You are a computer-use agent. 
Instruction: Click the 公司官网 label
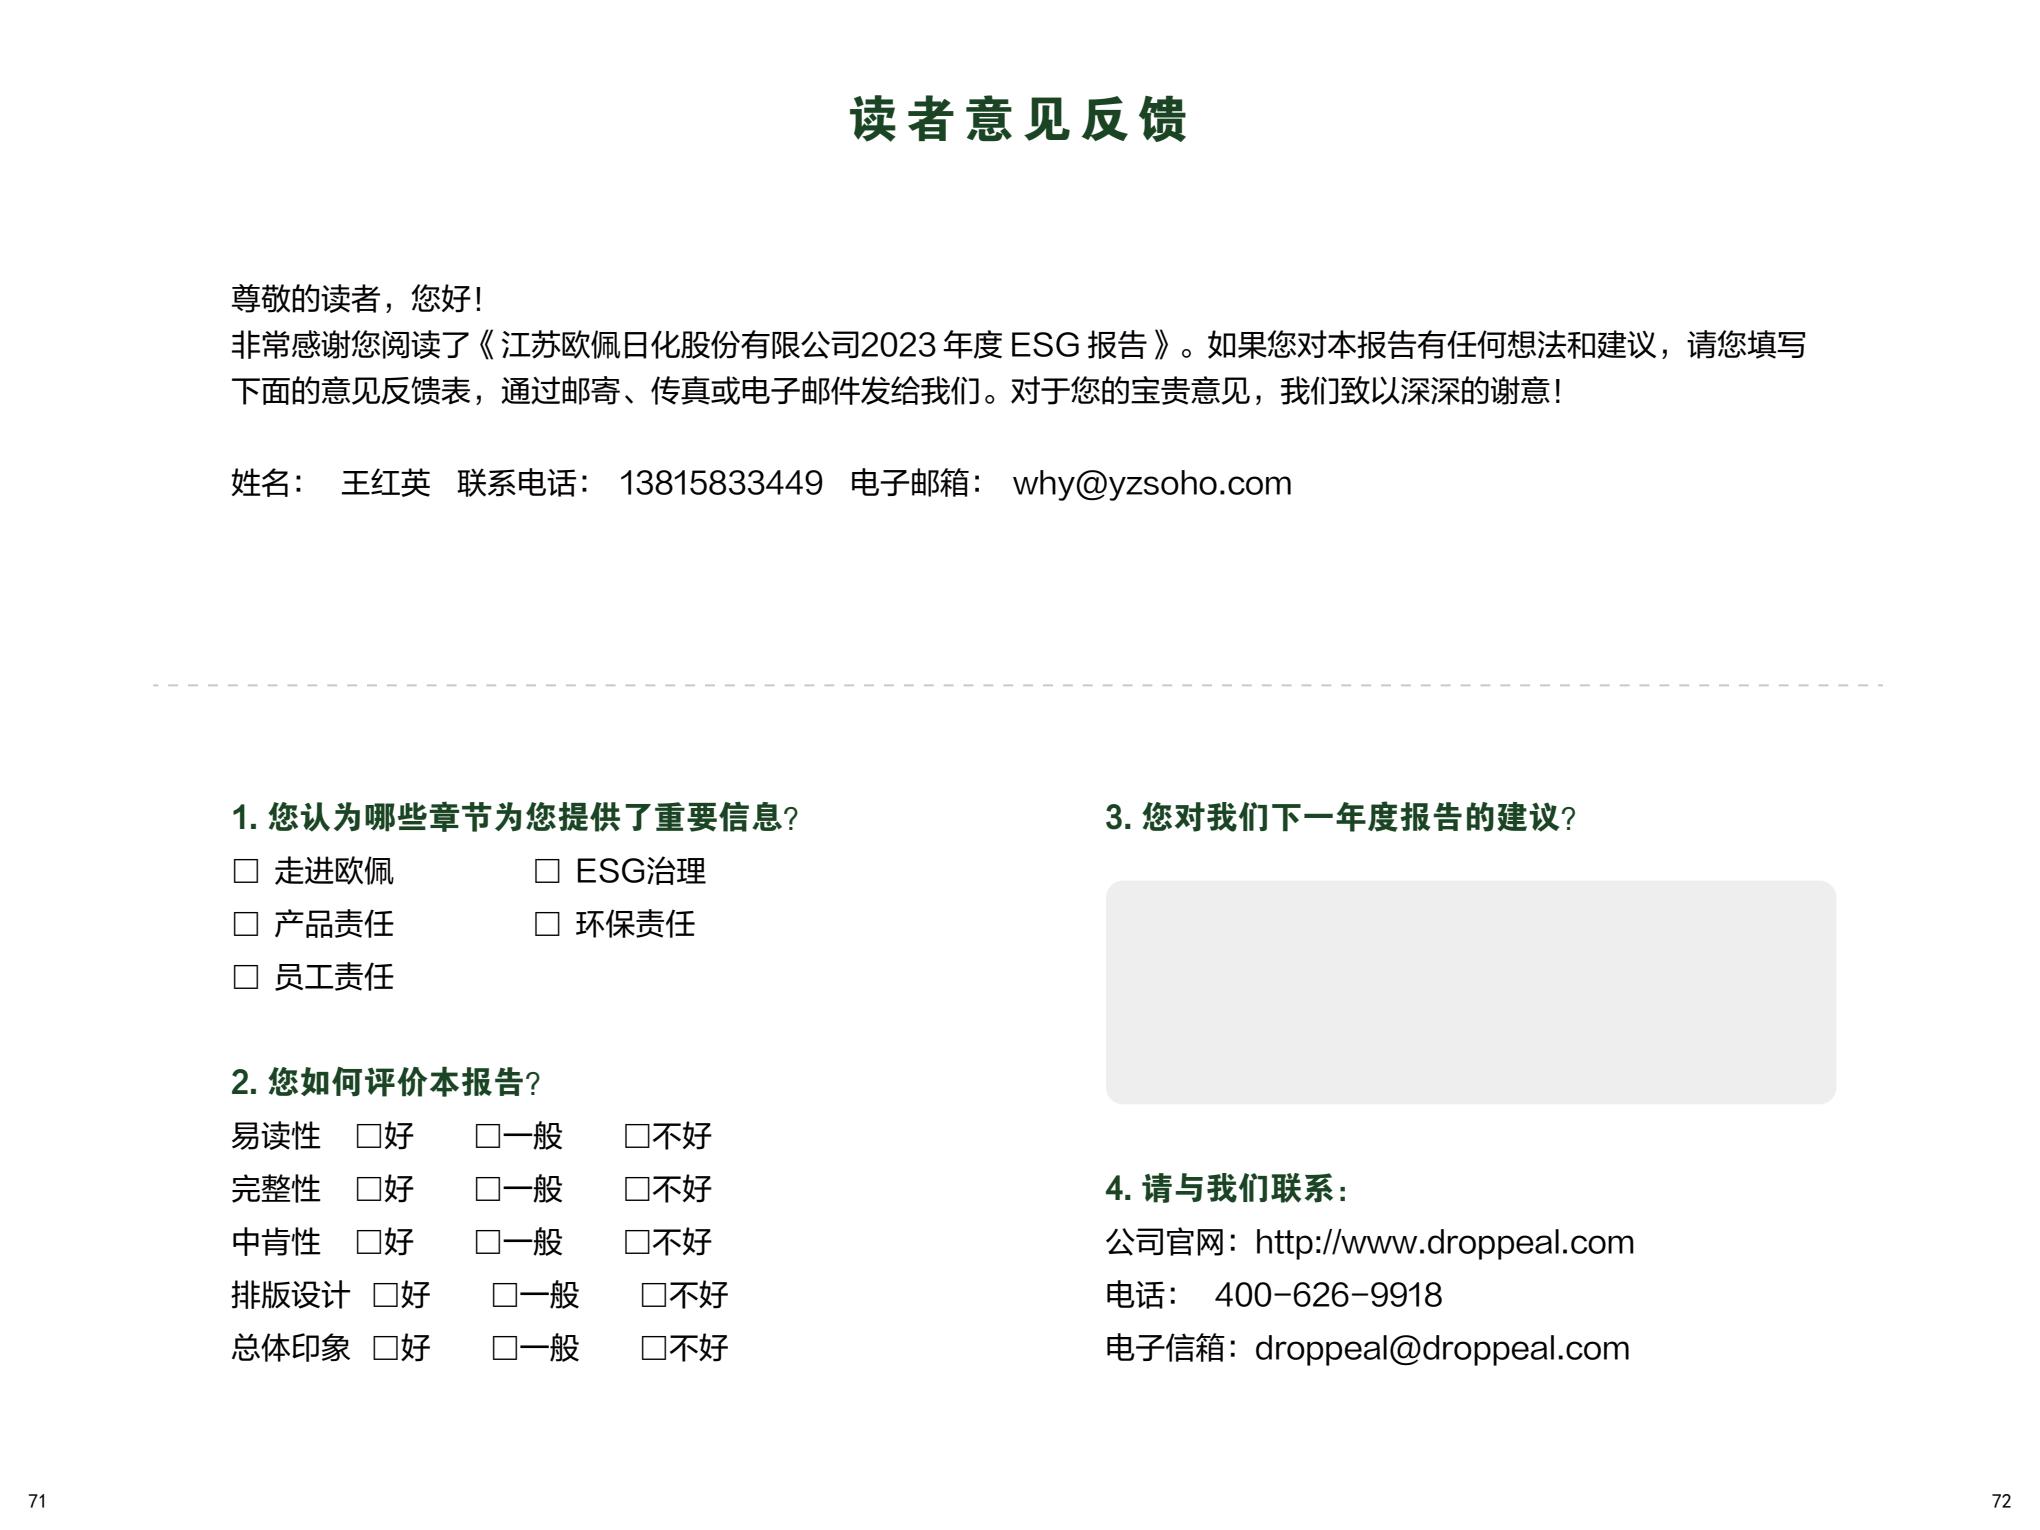(x=1172, y=1242)
